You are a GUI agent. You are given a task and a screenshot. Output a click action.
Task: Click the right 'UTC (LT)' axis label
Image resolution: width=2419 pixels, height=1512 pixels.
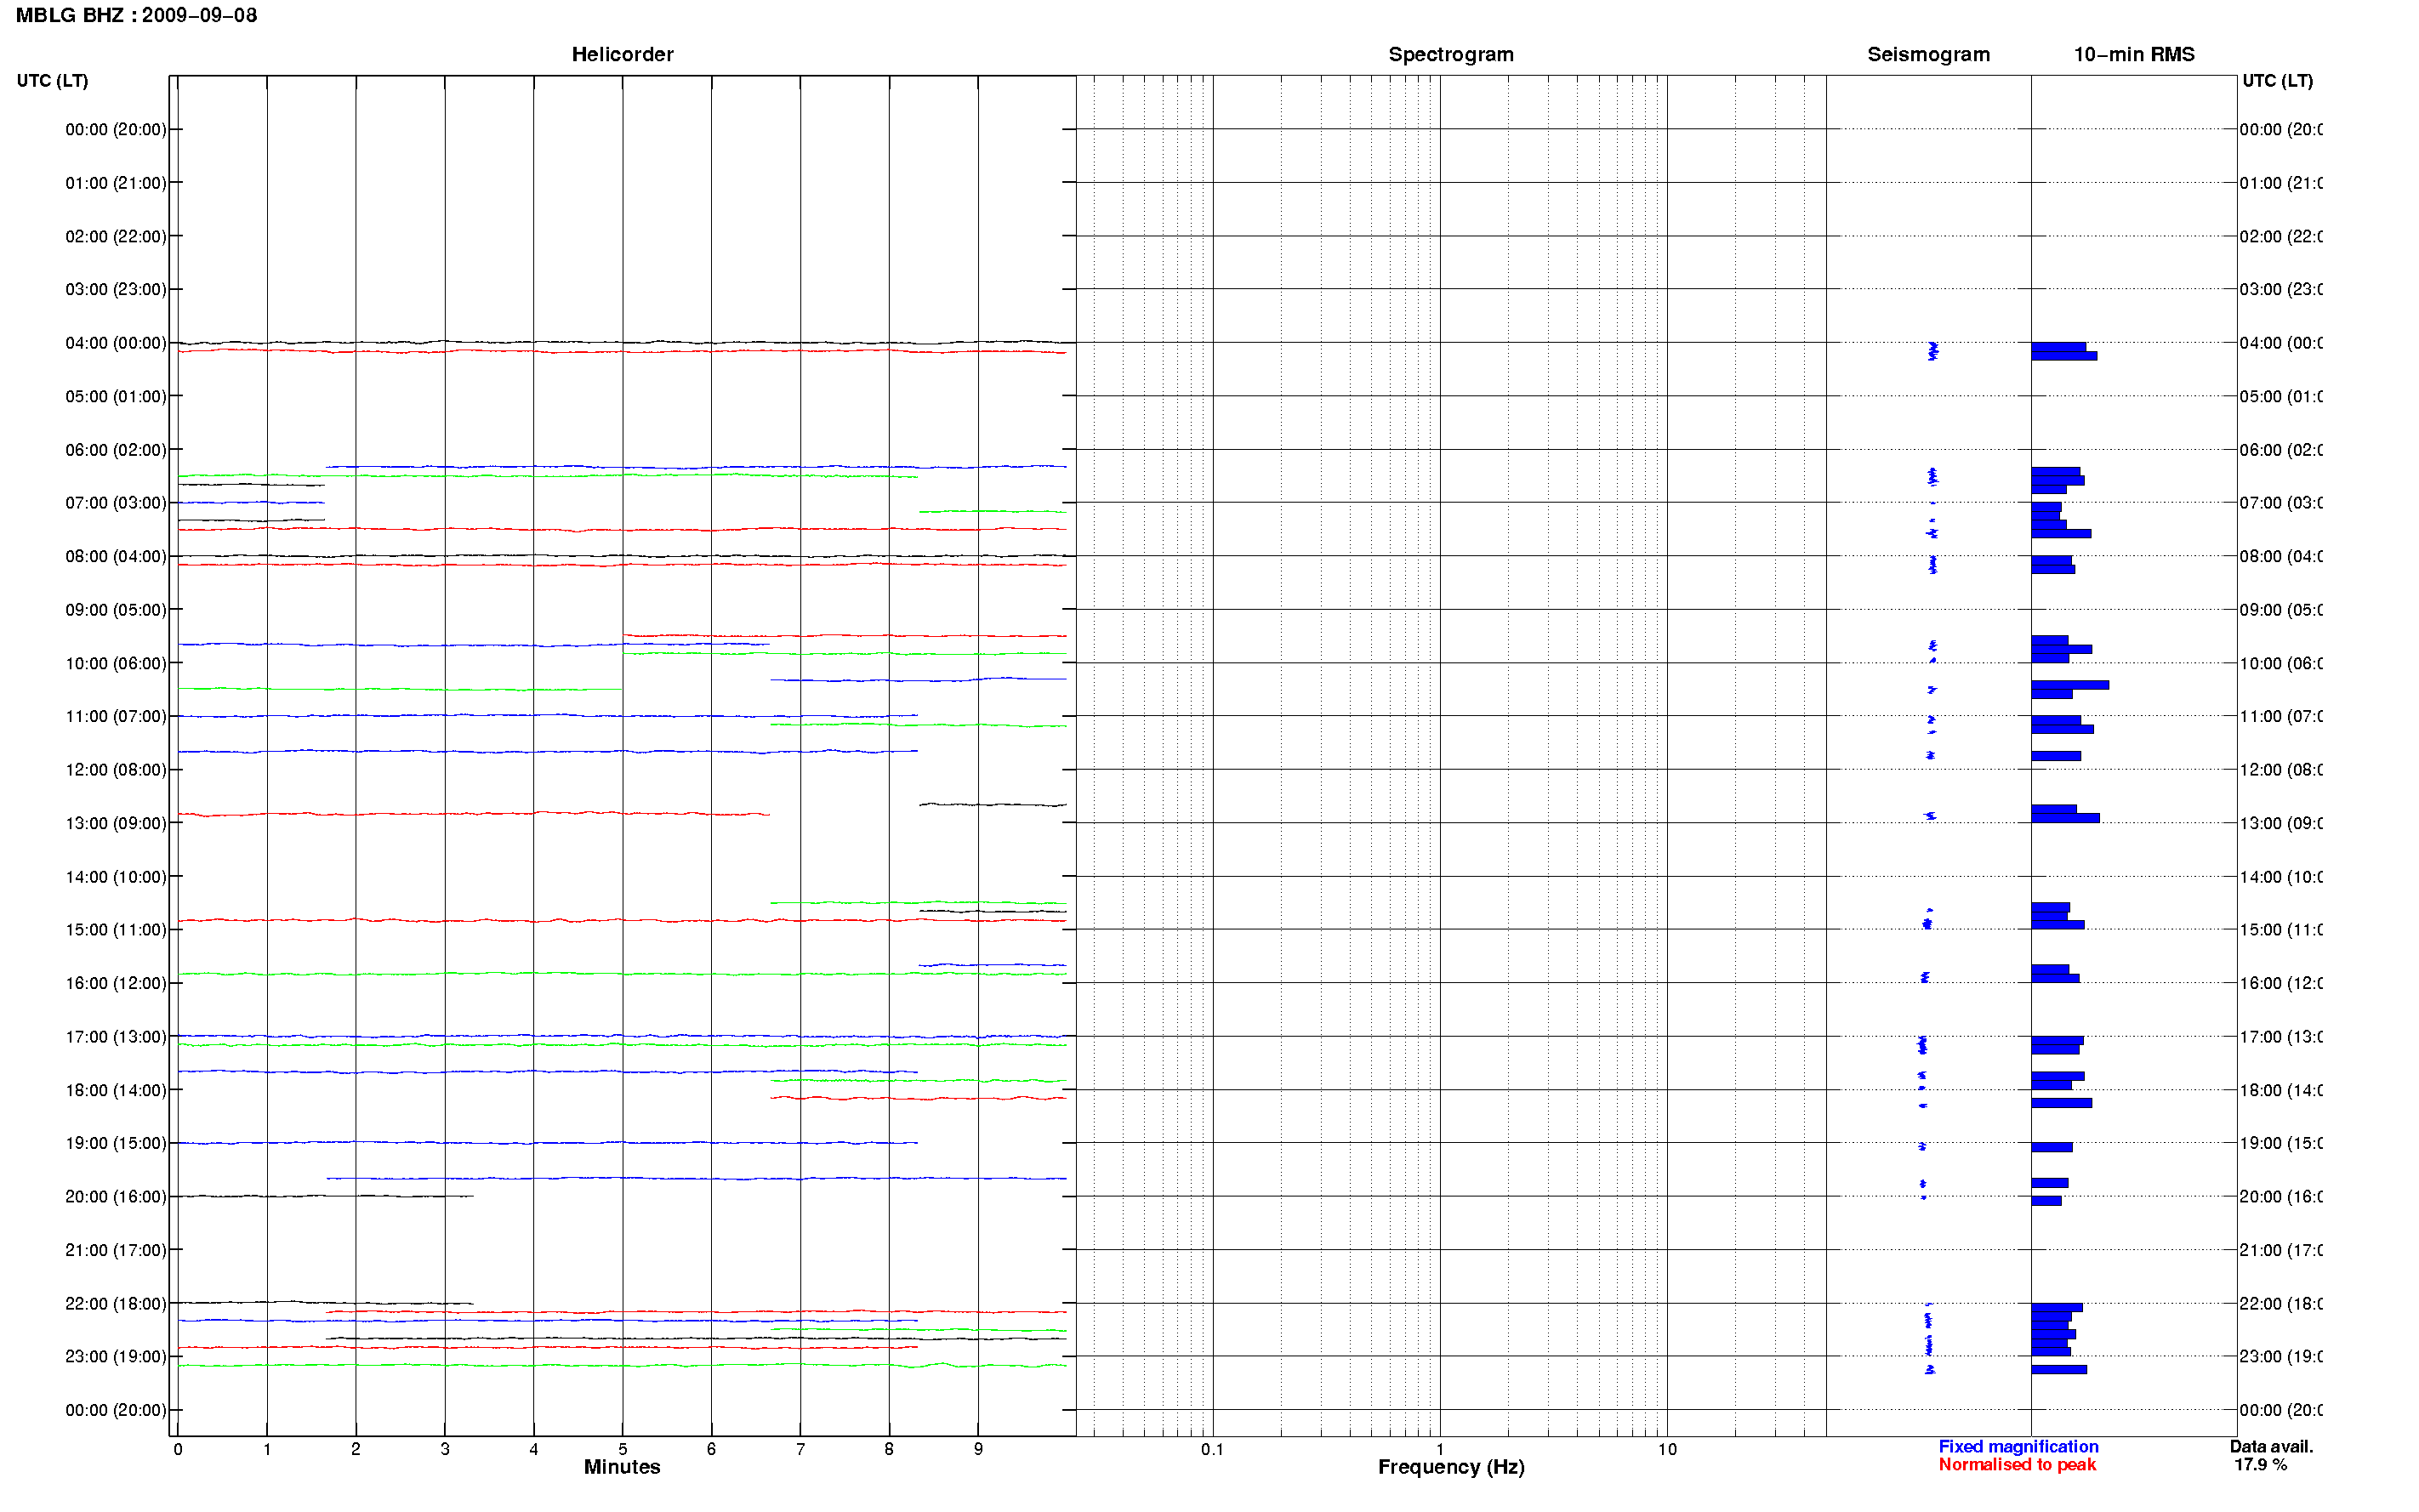click(2277, 80)
